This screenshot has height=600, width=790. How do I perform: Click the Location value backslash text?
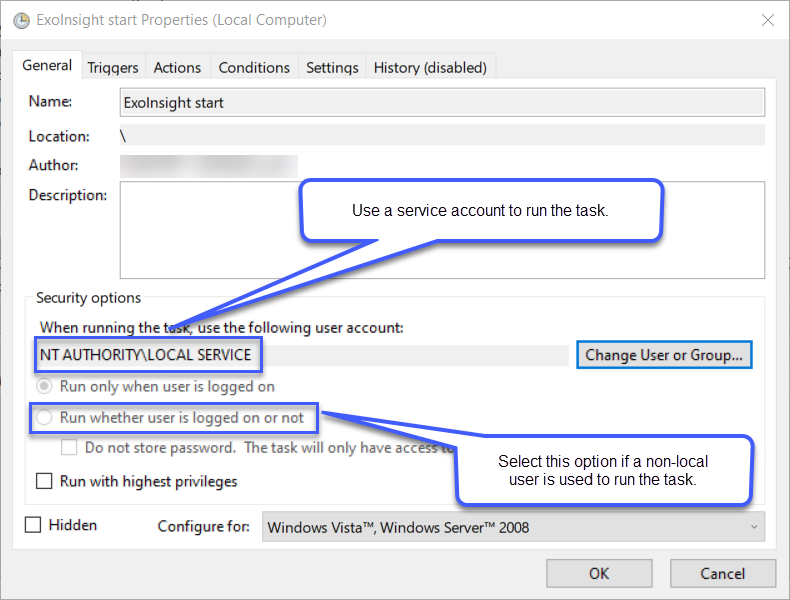[x=123, y=136]
